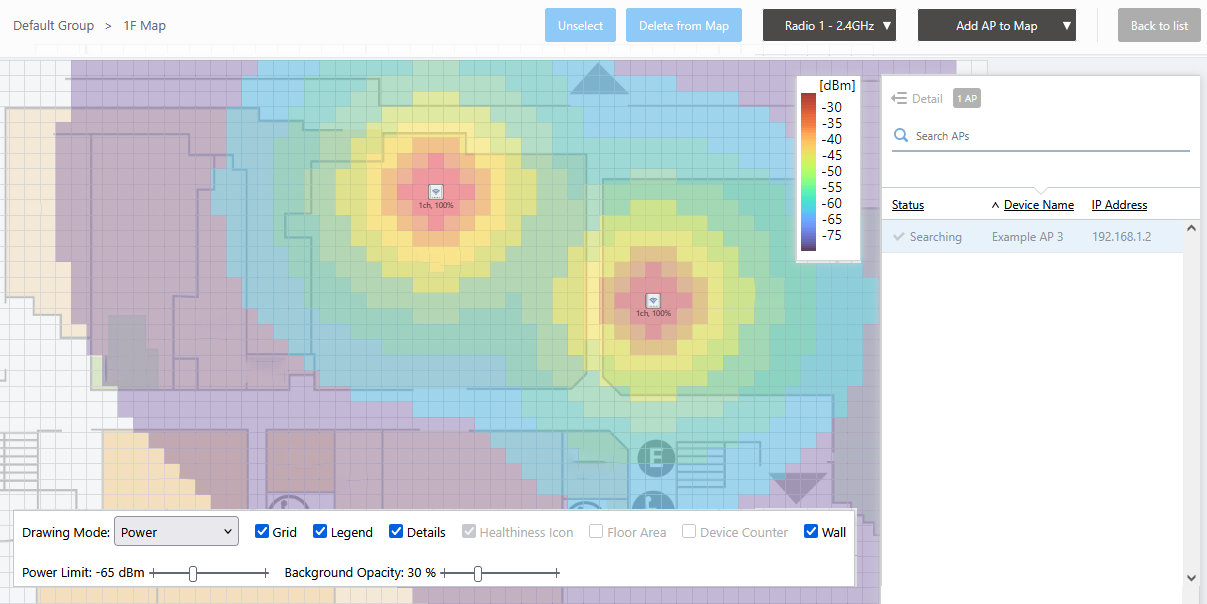Click the upper-left access point icon on map

[x=436, y=191]
